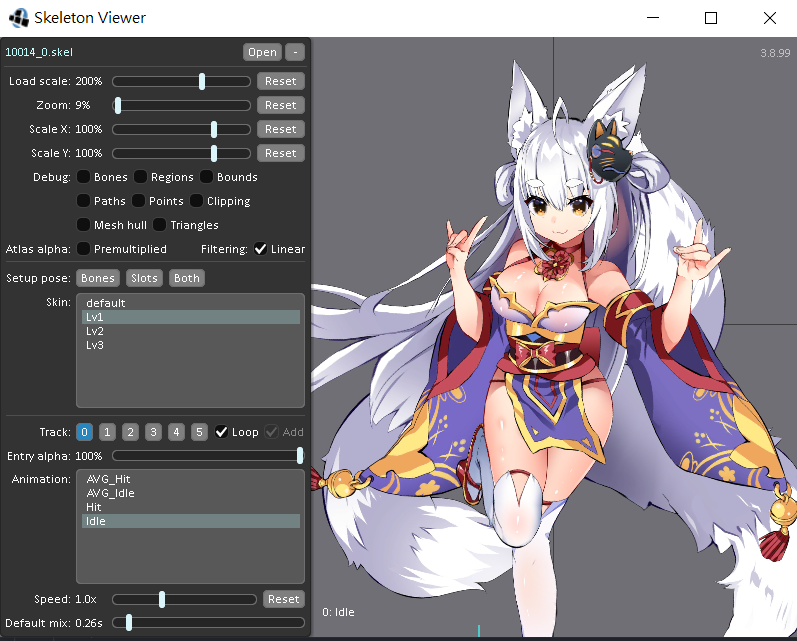Click the Entry alpha slider handle

(300, 456)
